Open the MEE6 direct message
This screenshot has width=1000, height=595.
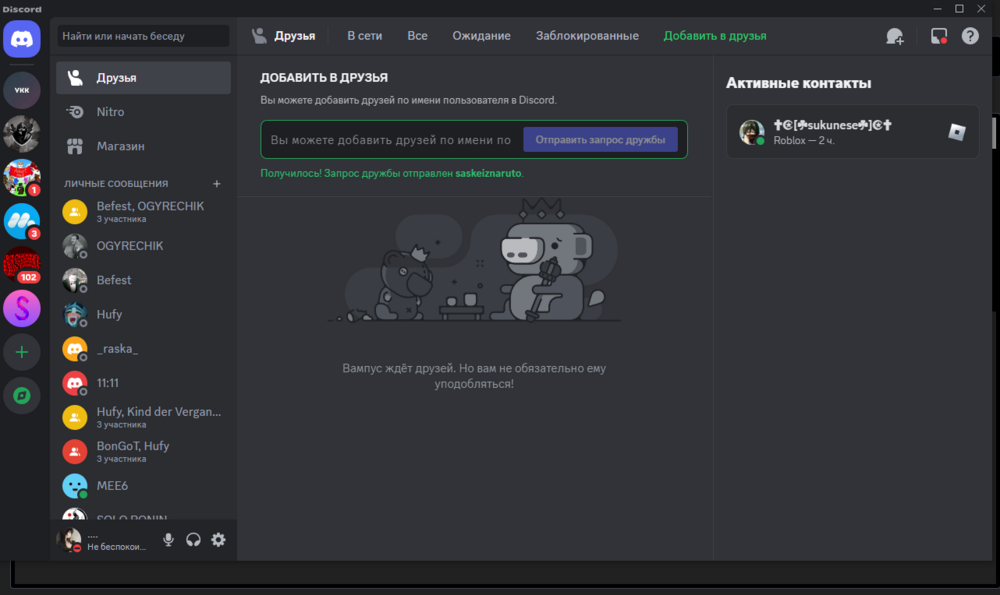(143, 486)
